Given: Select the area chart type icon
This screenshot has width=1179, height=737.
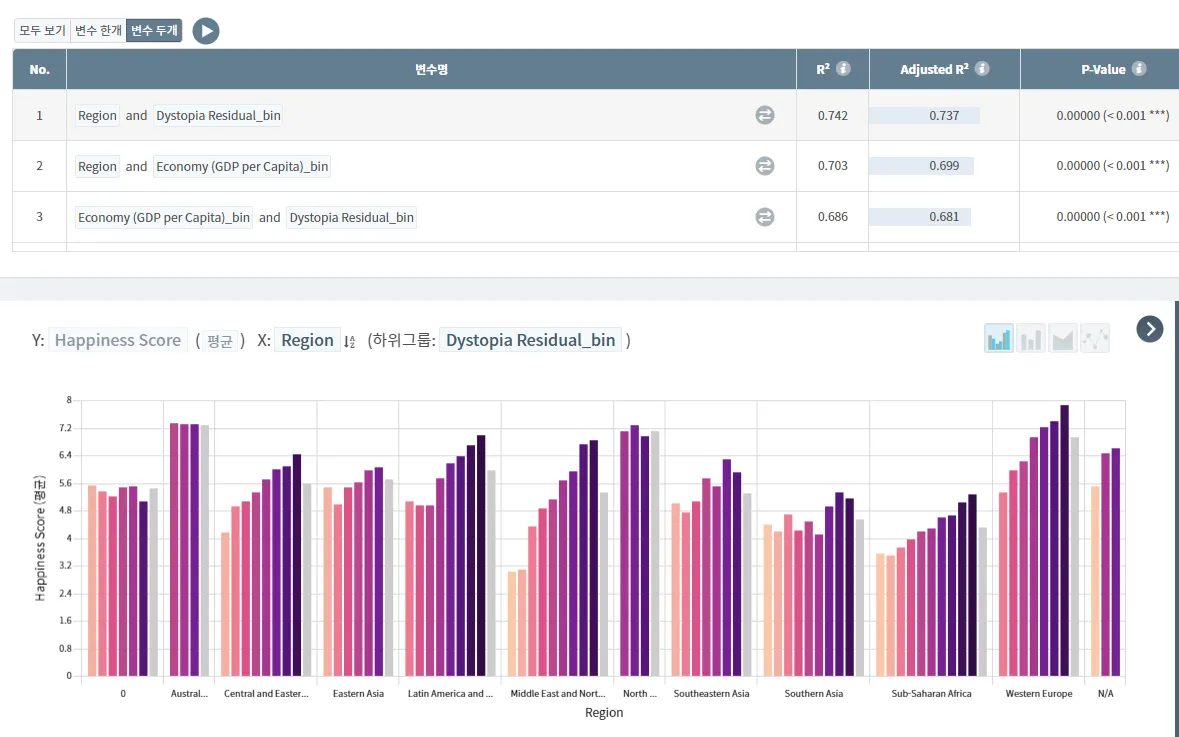Looking at the screenshot, I should (x=1063, y=338).
